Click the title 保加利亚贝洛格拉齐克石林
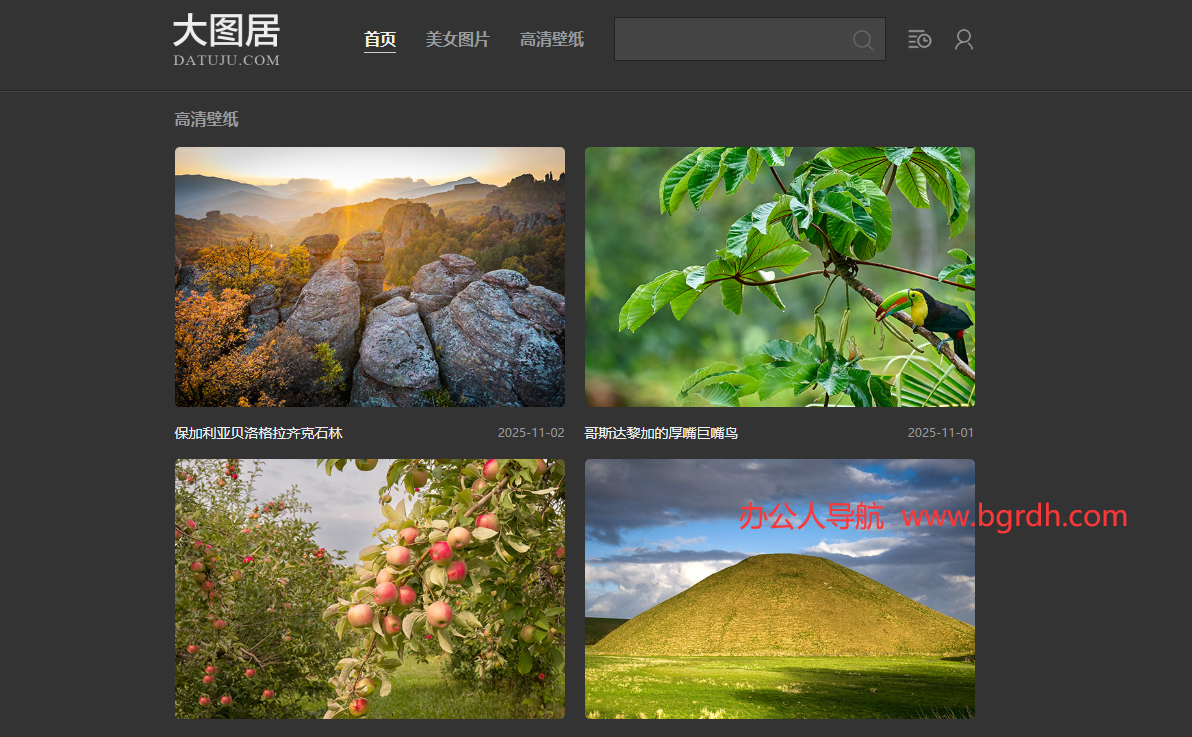1192x737 pixels. tap(258, 433)
